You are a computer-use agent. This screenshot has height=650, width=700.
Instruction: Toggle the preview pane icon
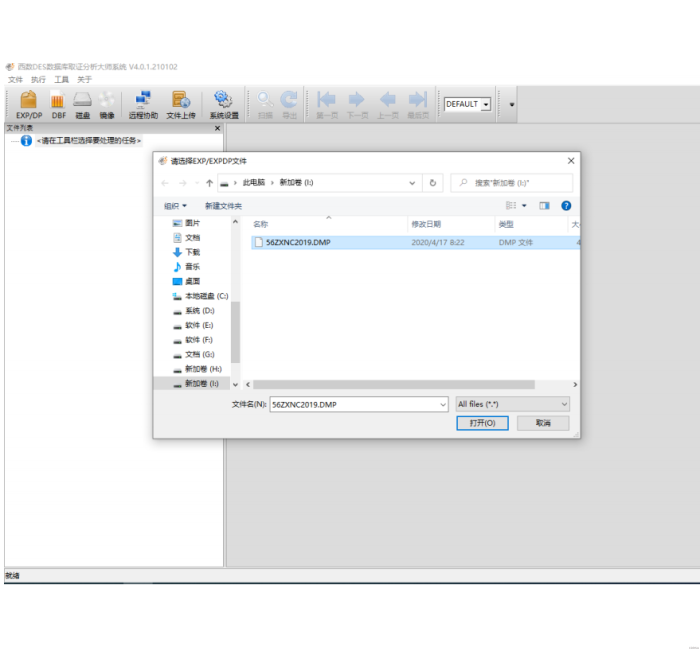click(x=544, y=205)
